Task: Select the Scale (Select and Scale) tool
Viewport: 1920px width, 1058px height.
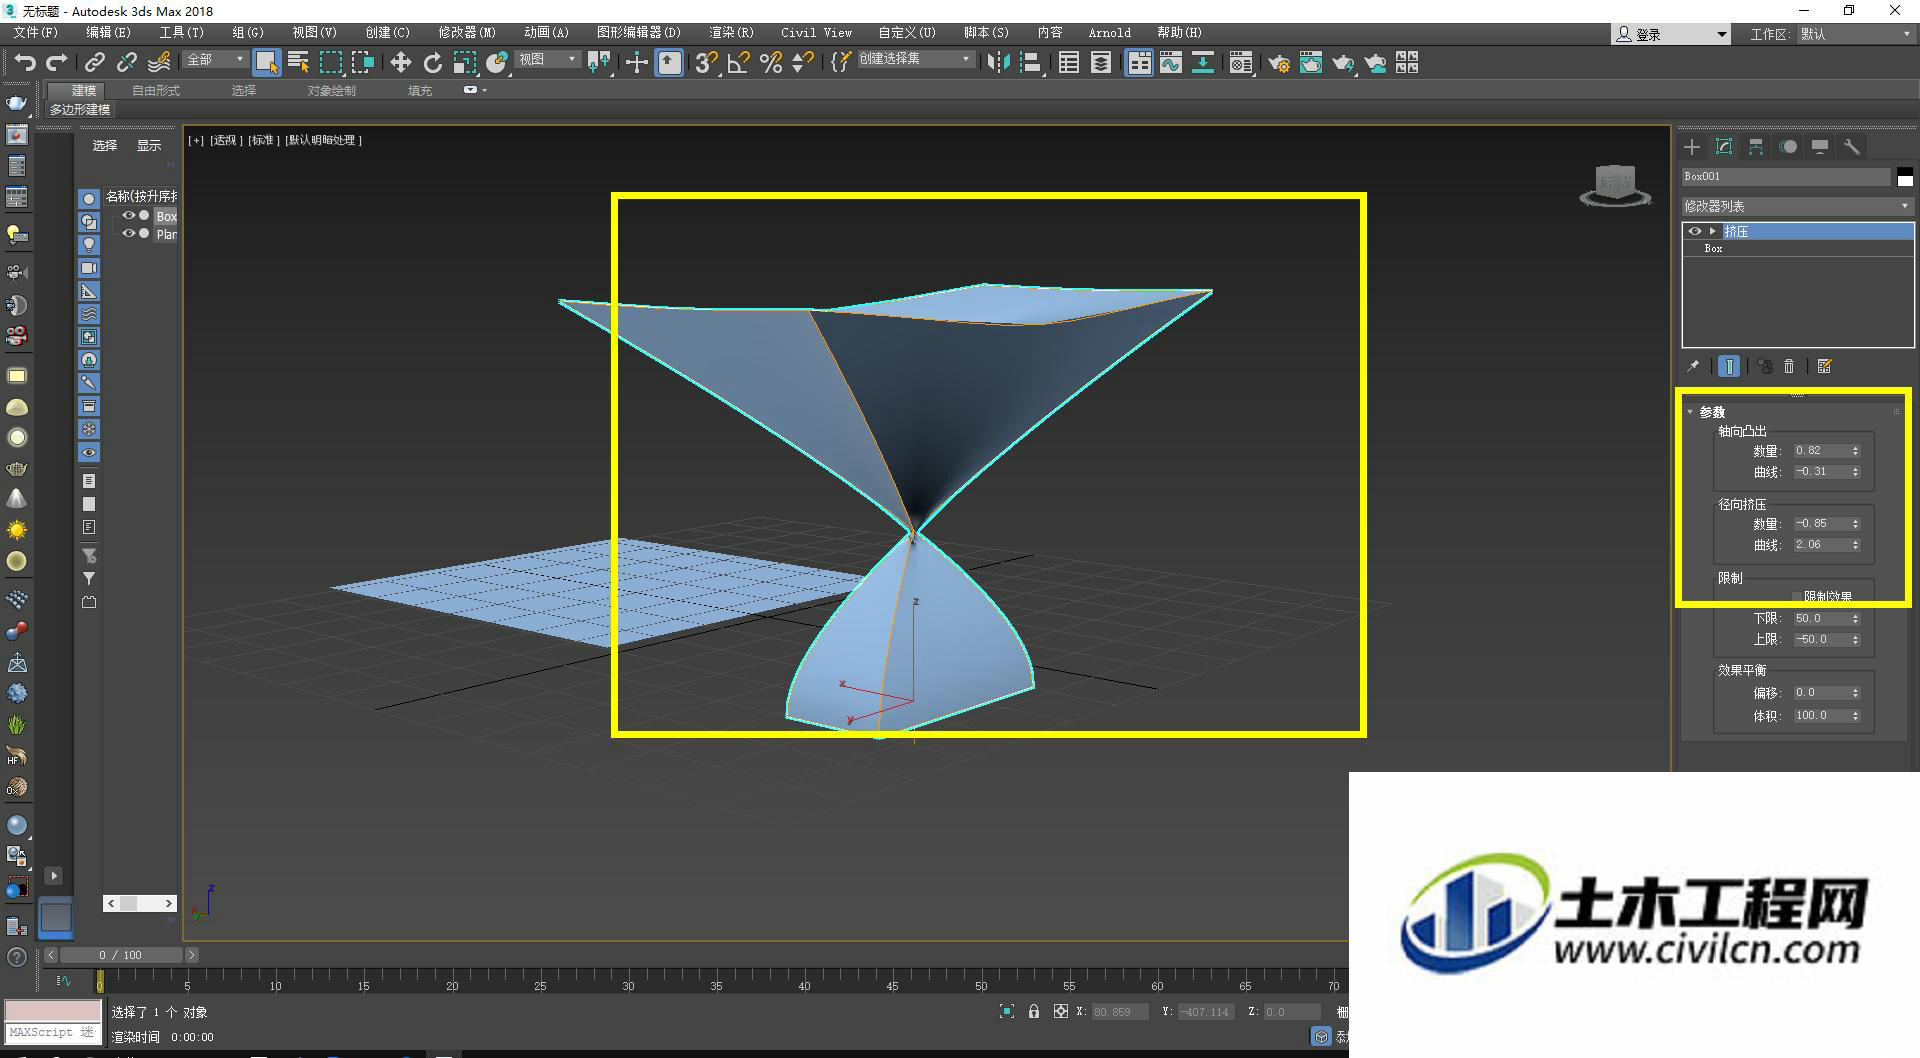Action: pyautogui.click(x=464, y=62)
